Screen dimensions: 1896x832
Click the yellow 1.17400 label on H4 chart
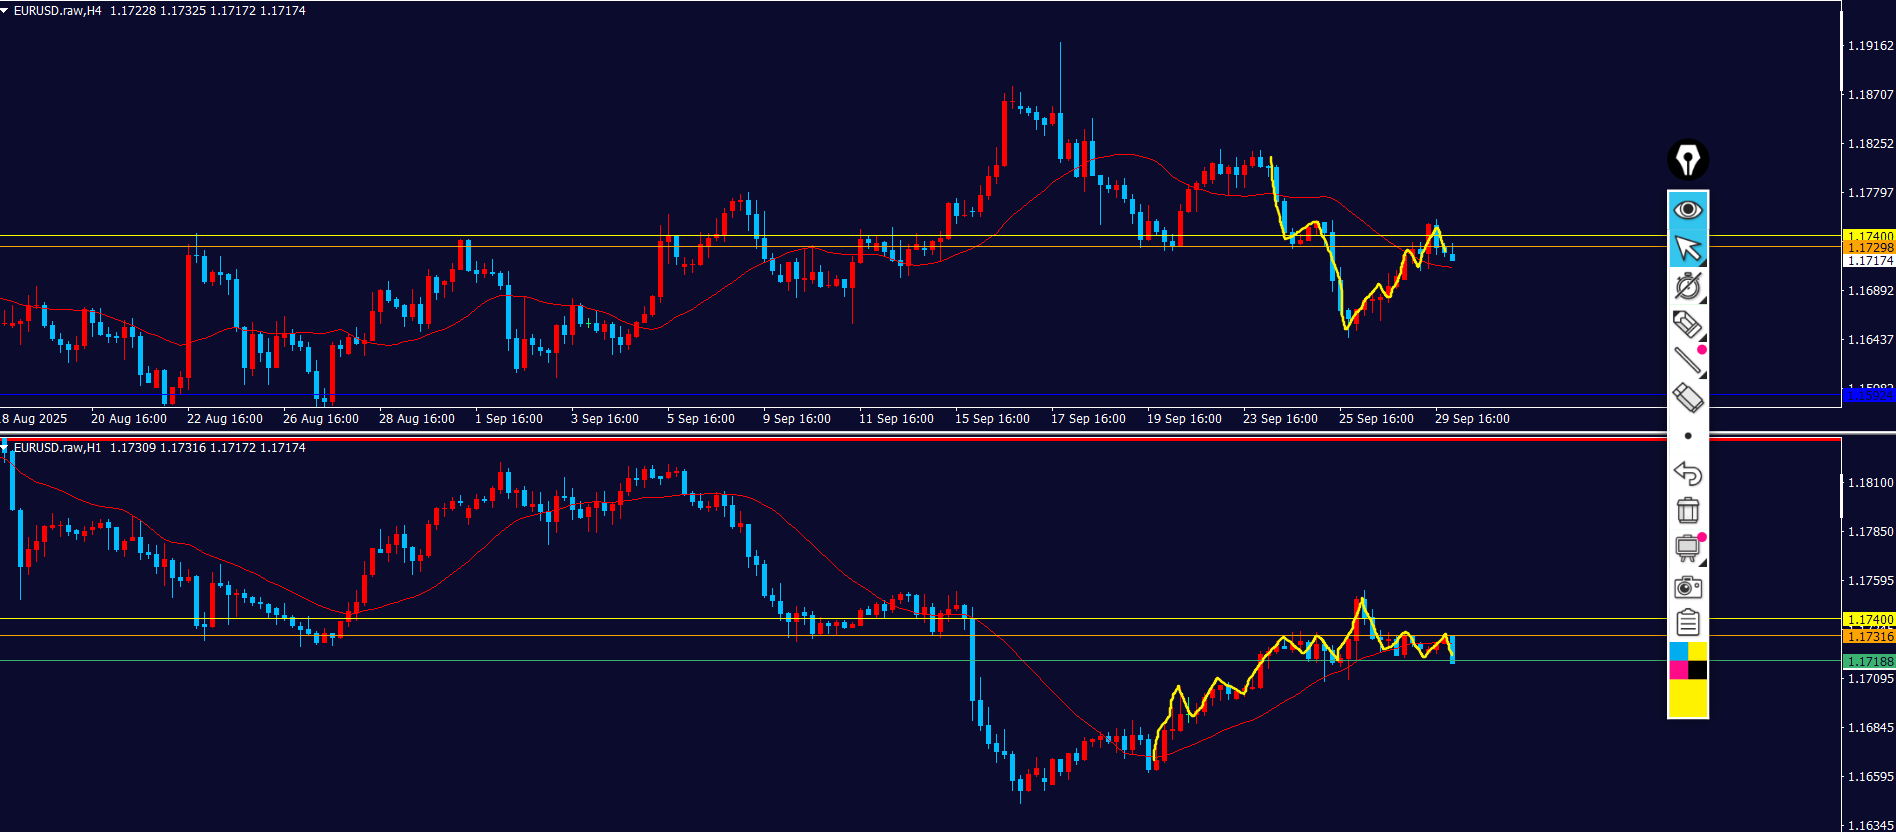(x=1868, y=236)
